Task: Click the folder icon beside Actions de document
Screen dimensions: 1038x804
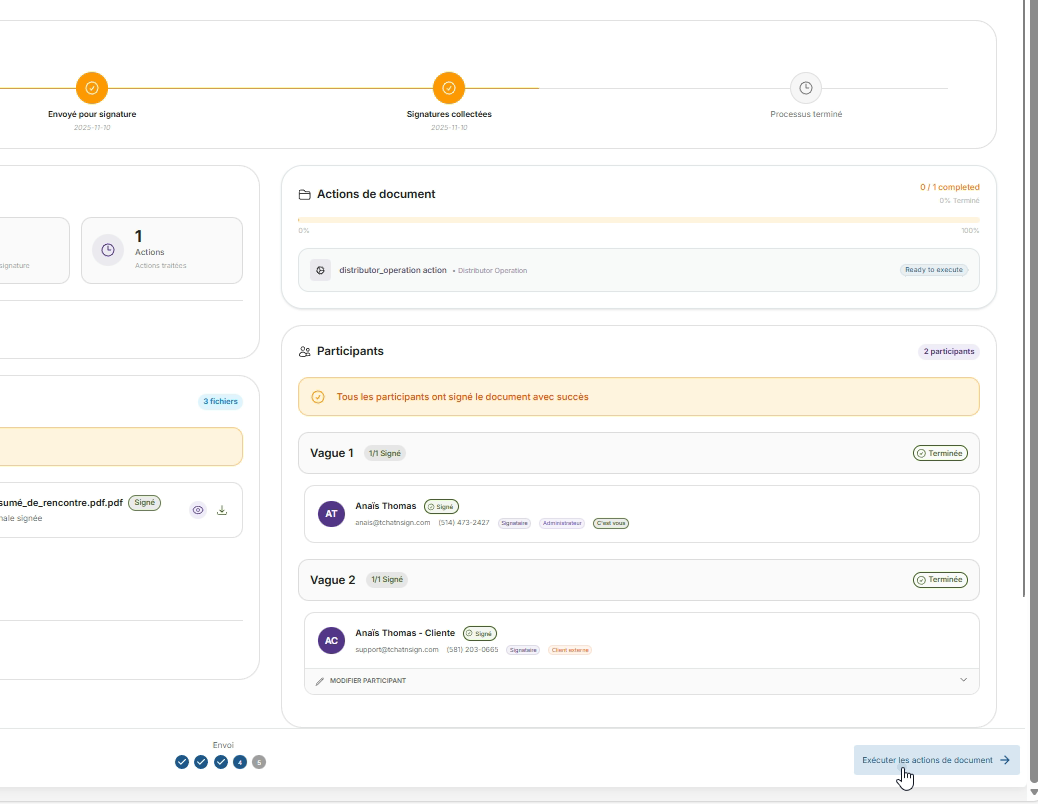Action: tap(305, 195)
